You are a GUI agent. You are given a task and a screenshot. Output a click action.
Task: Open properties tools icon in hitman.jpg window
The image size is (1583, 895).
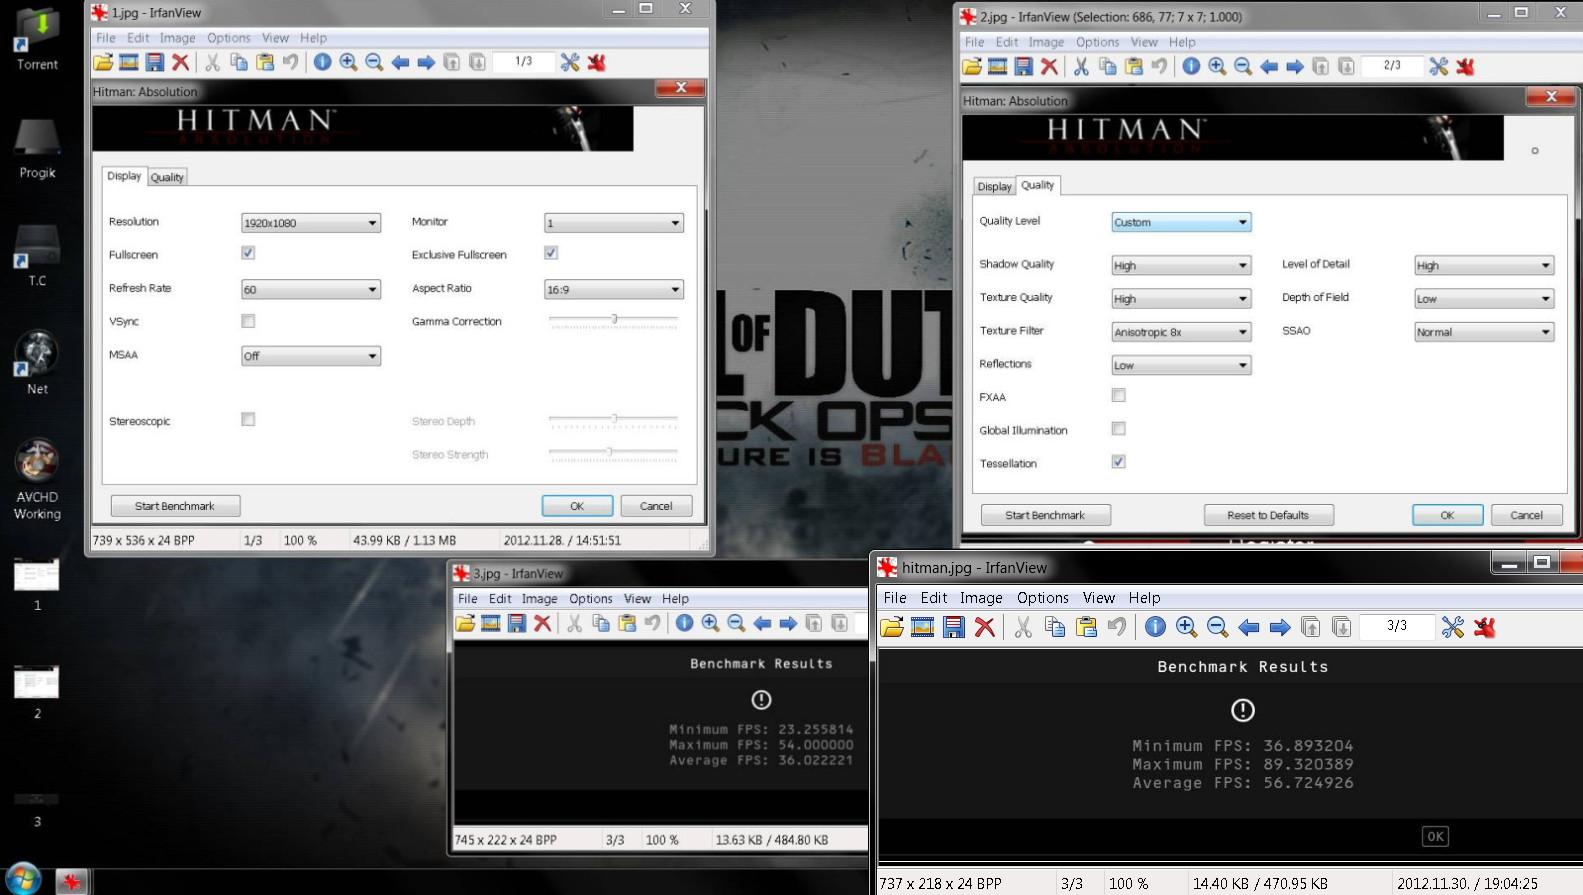(1453, 627)
